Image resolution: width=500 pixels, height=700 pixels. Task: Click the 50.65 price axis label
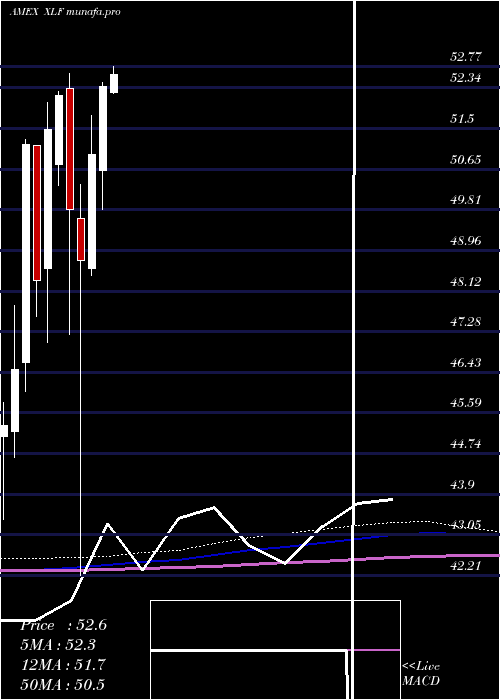coord(466,159)
